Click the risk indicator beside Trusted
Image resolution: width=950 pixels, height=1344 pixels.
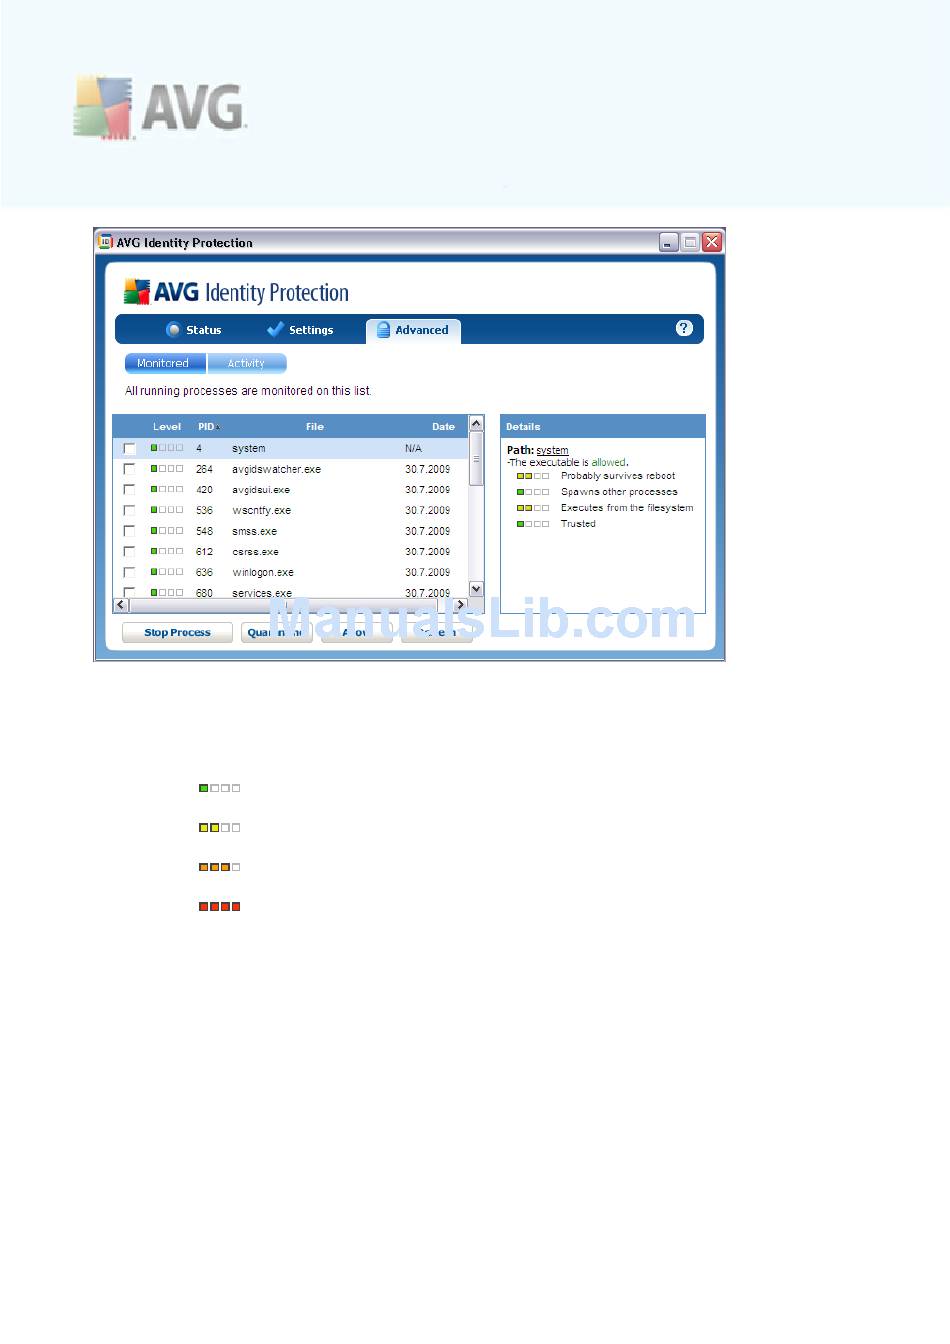[533, 524]
